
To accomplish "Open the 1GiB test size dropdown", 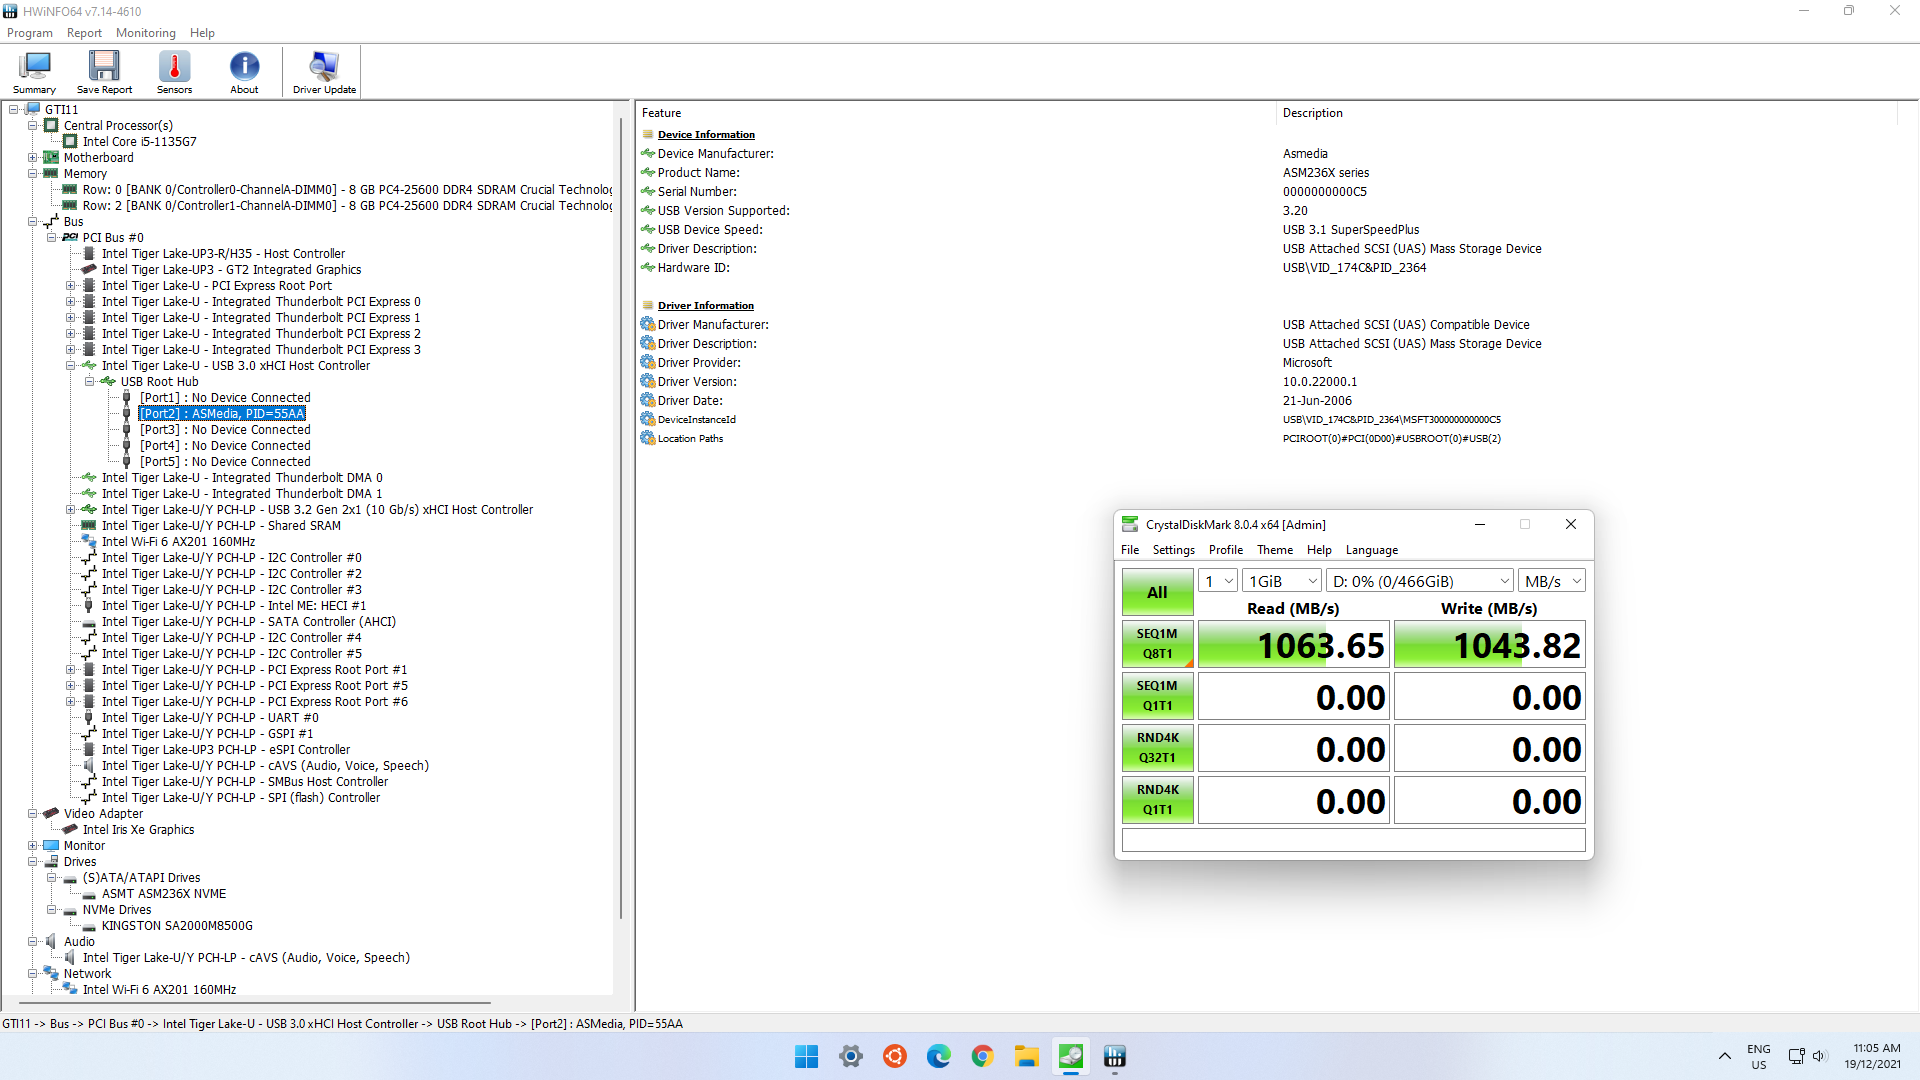I will click(x=1283, y=581).
